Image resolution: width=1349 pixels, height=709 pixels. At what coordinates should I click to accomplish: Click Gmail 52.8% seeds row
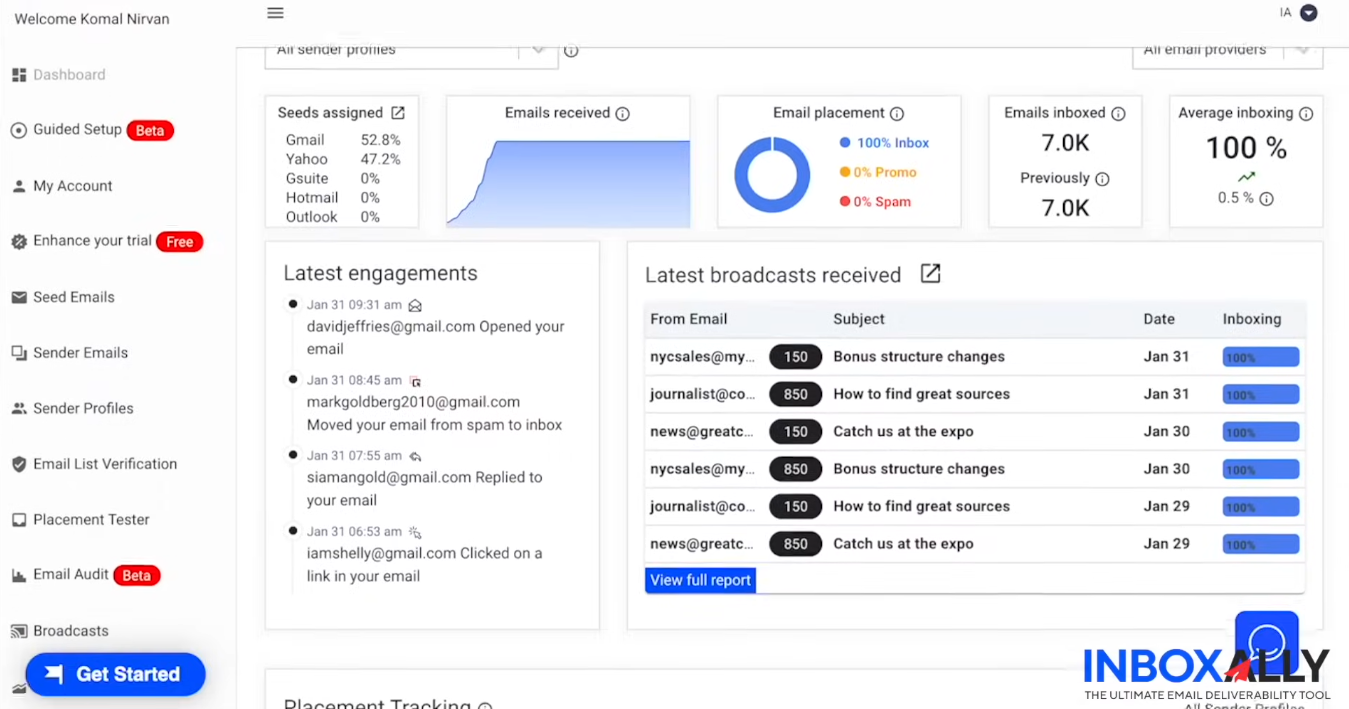[343, 141]
